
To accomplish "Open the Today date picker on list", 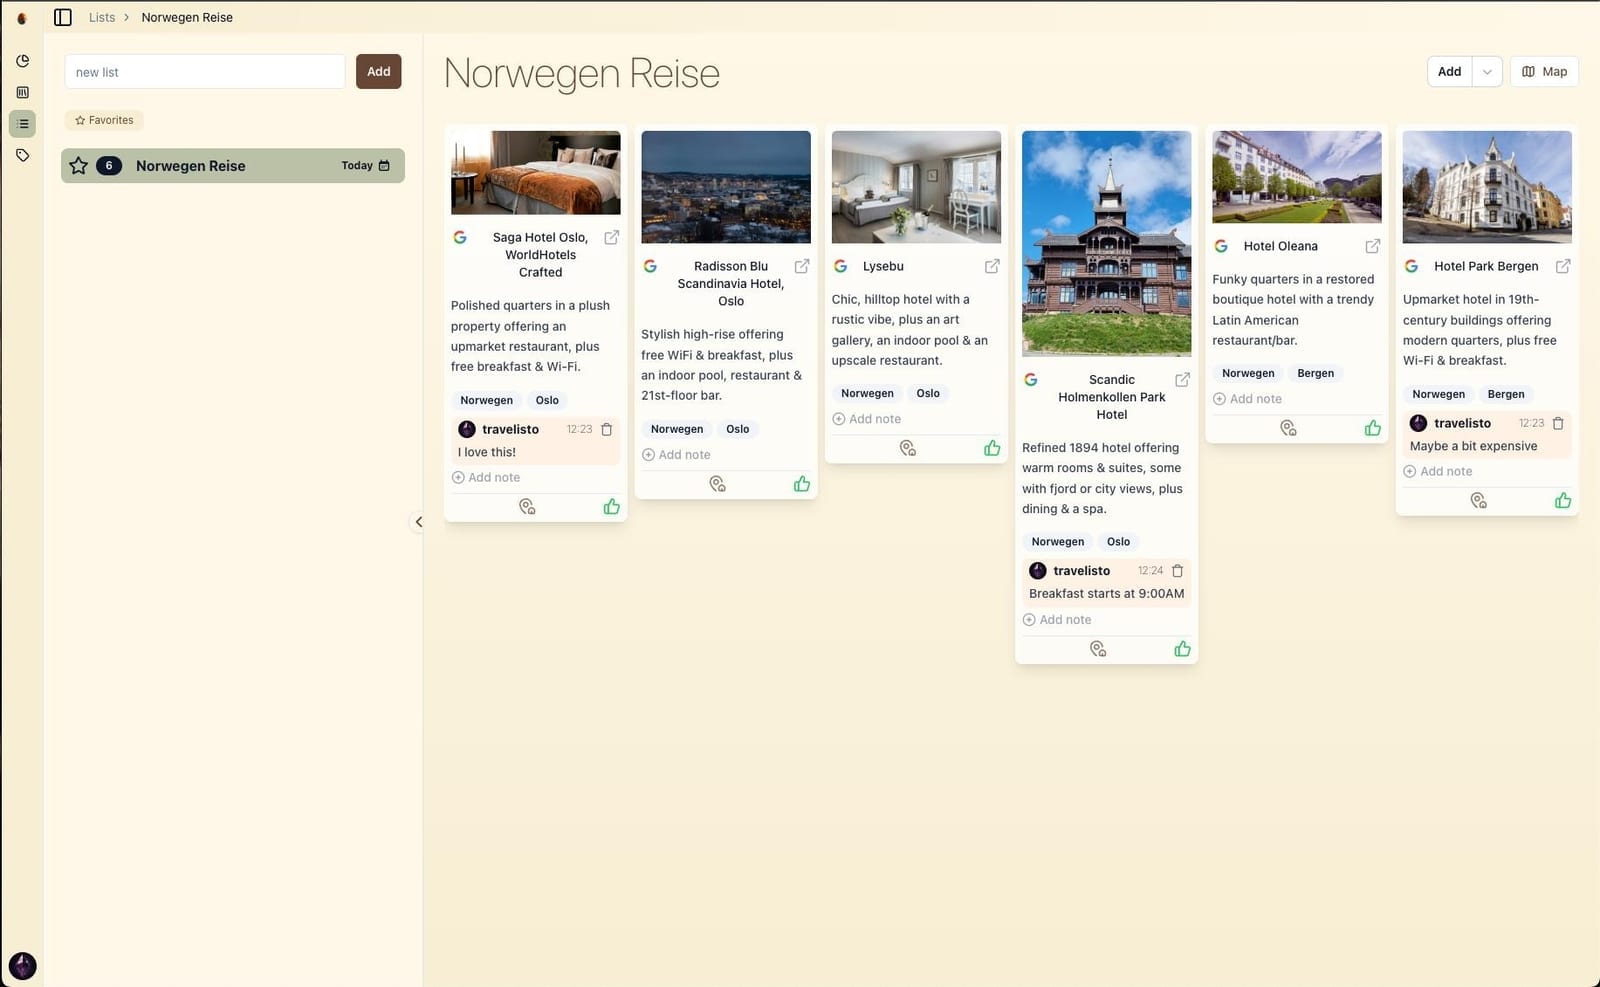I will point(365,166).
